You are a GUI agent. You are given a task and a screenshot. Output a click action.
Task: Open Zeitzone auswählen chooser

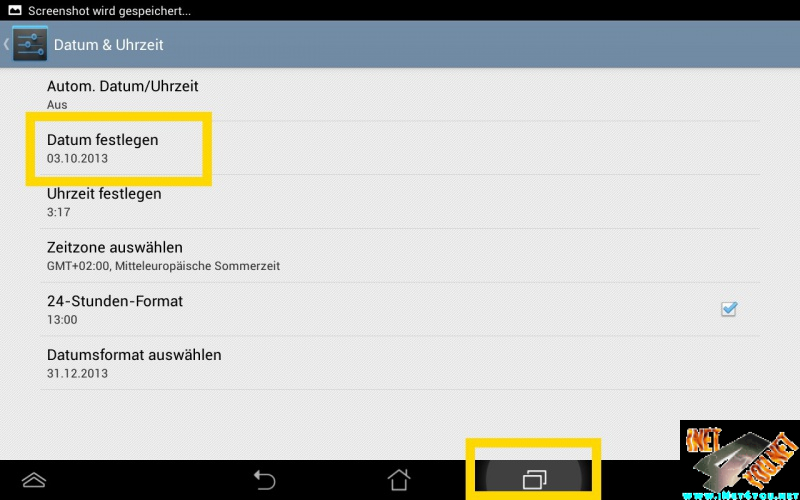[x=400, y=256]
